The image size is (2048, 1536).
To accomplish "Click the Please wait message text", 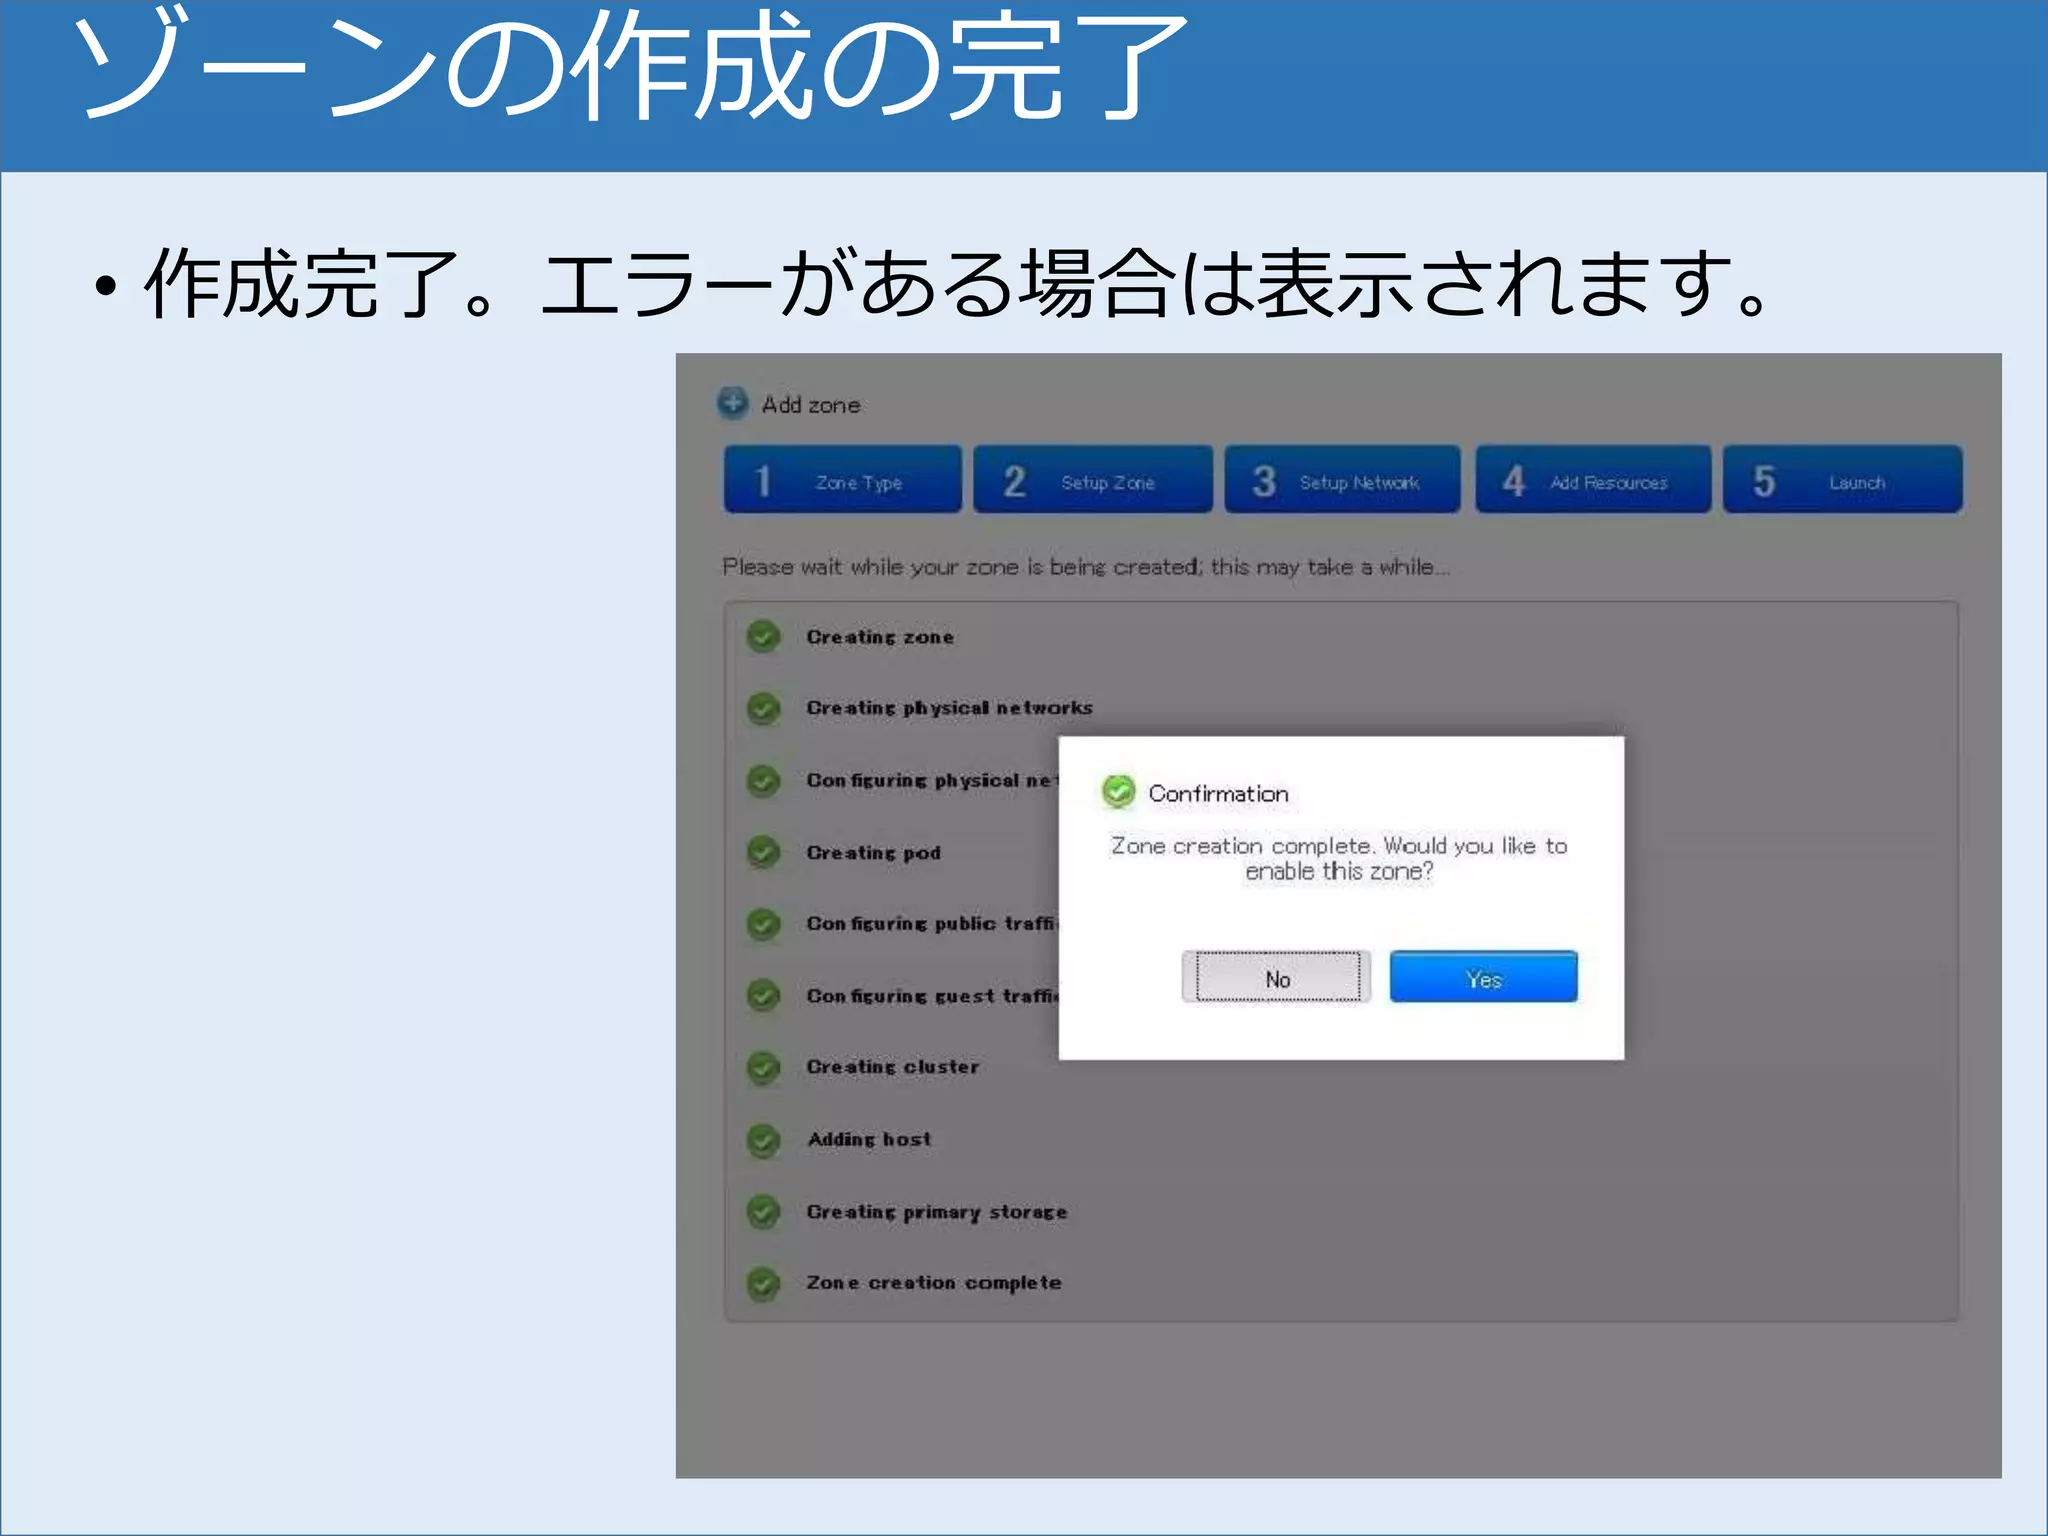I will click(1086, 567).
